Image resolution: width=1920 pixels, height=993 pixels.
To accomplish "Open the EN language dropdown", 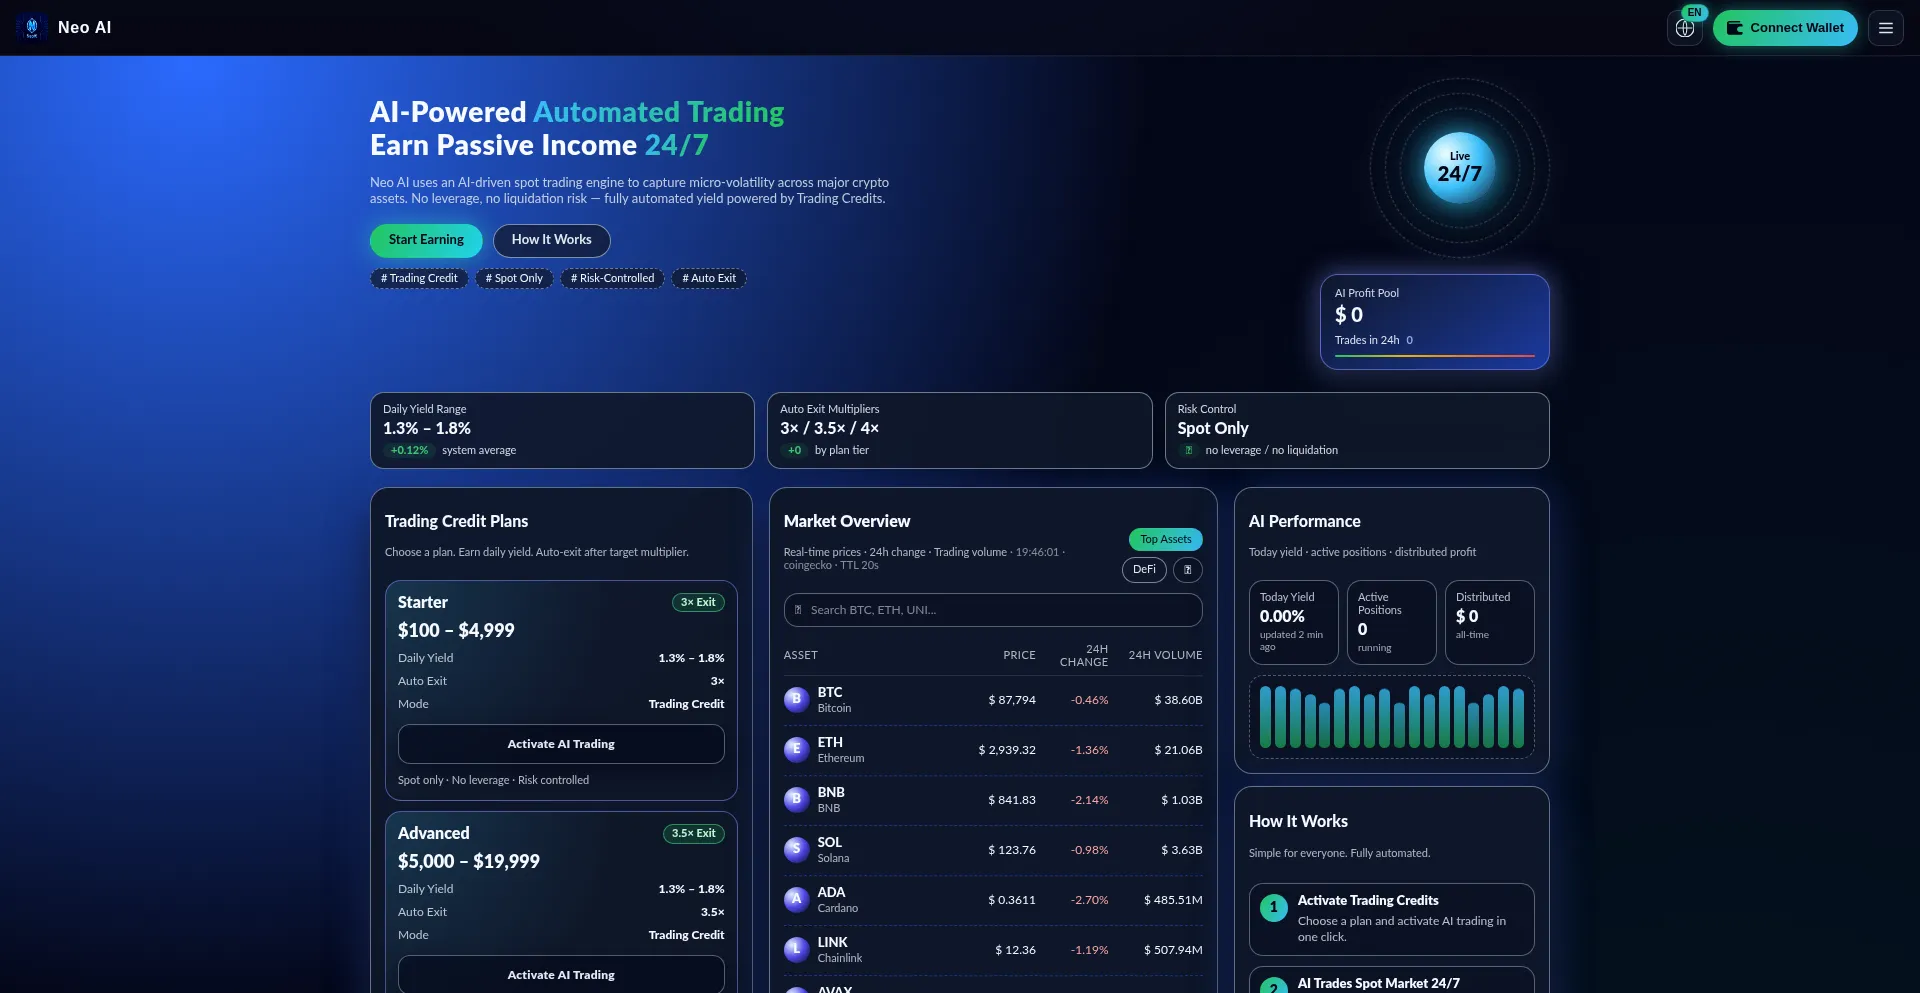I will [1694, 12].
